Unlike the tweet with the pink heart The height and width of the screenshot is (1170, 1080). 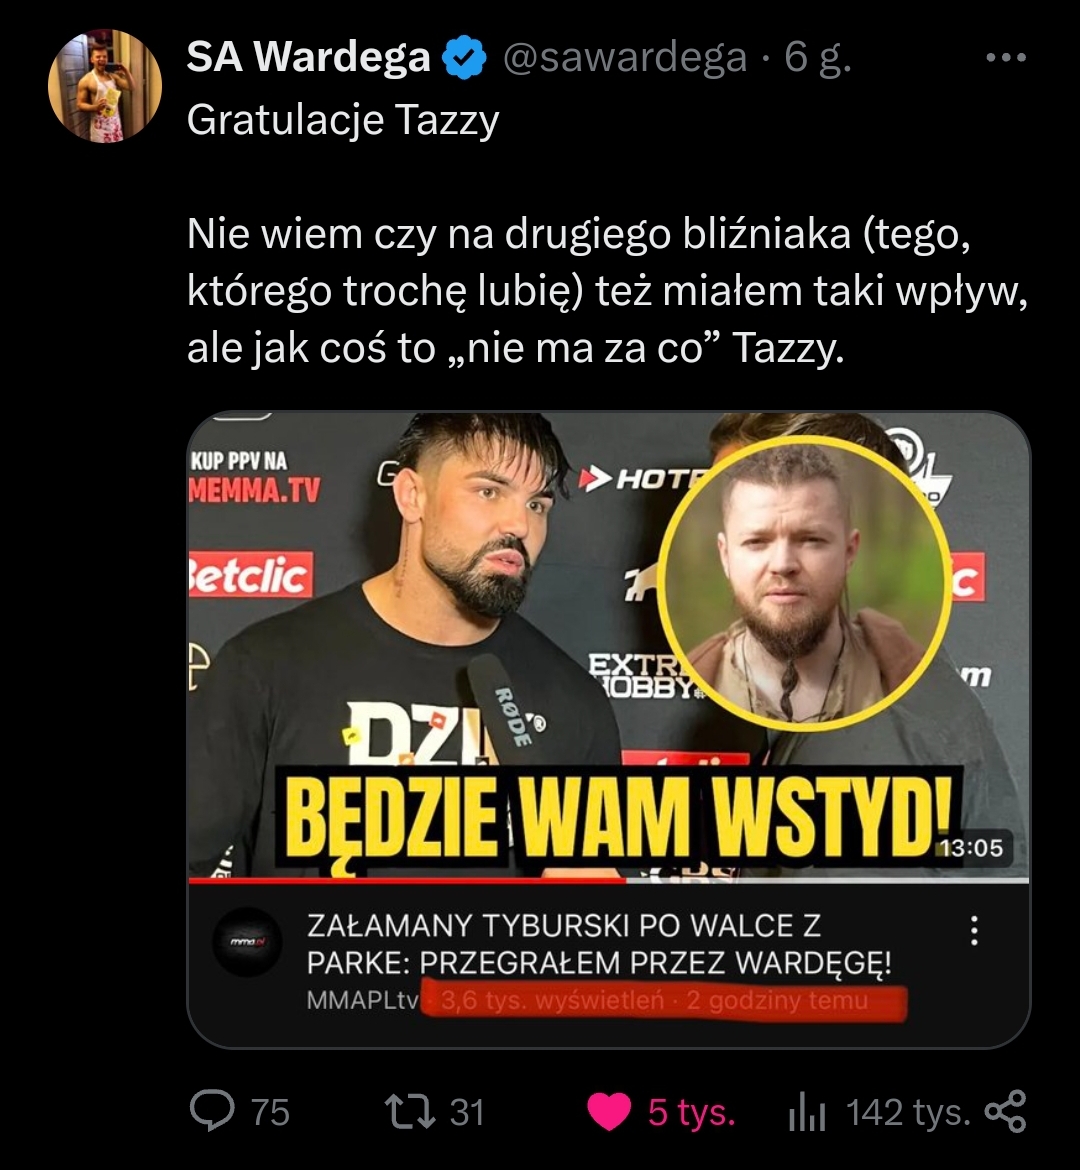tap(609, 1112)
